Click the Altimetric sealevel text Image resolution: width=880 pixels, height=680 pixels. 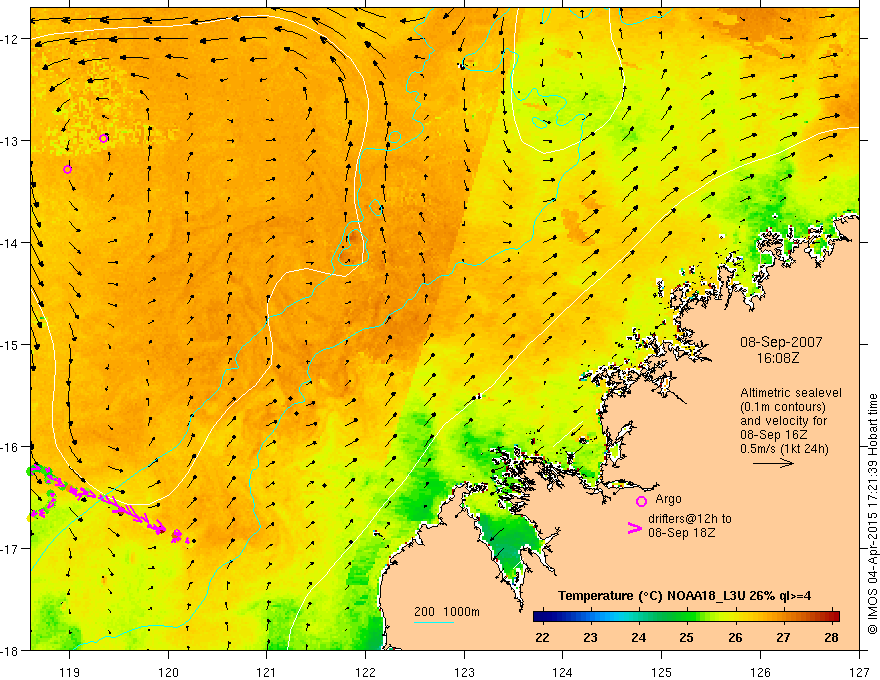pyautogui.click(x=791, y=393)
